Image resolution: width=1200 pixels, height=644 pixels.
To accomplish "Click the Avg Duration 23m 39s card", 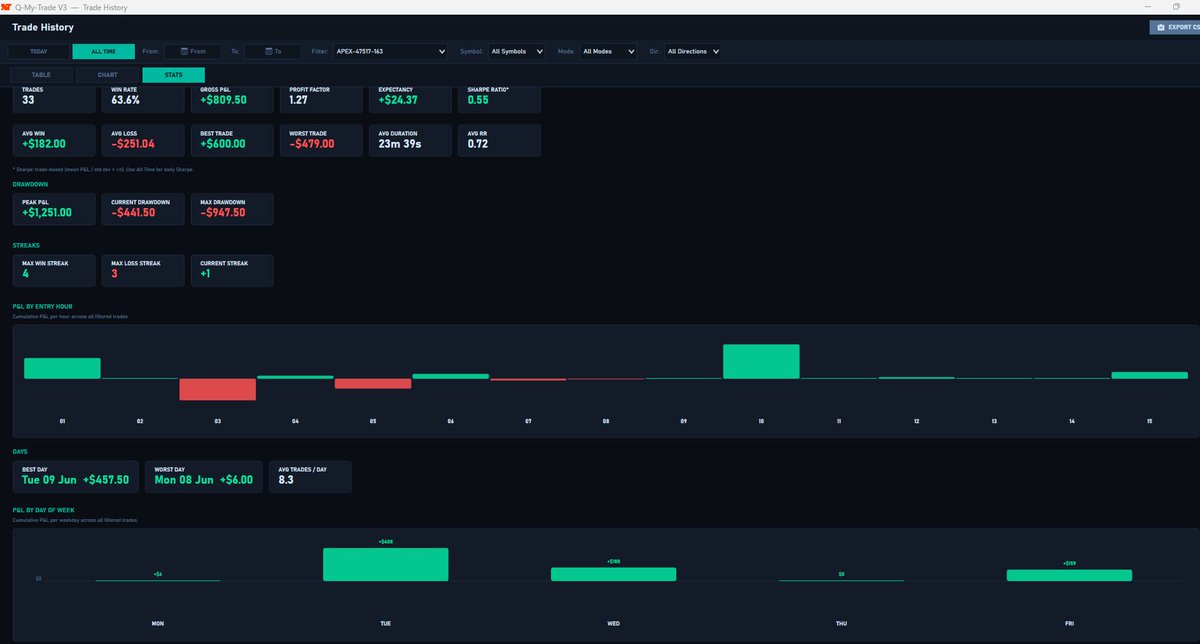I will click(410, 140).
